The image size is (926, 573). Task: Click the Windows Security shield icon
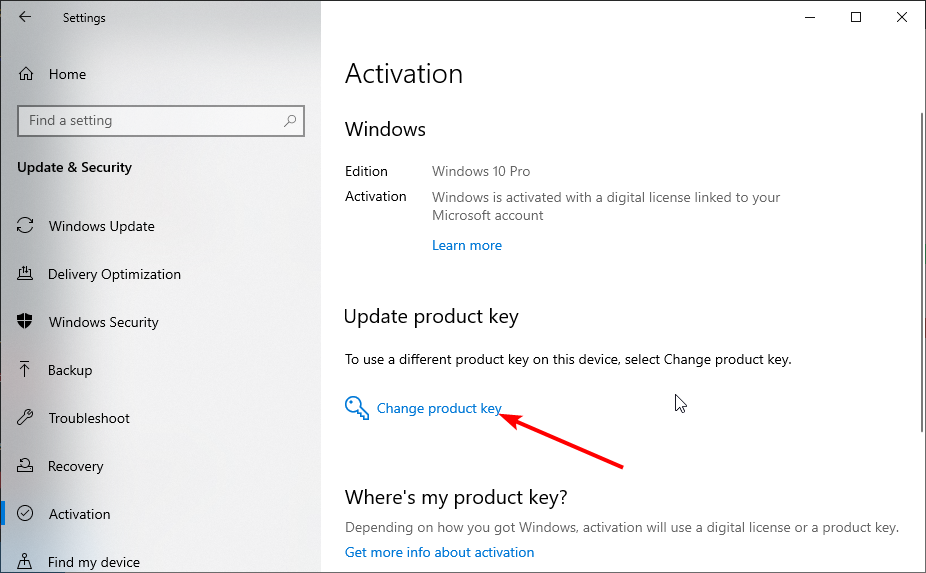coord(26,322)
